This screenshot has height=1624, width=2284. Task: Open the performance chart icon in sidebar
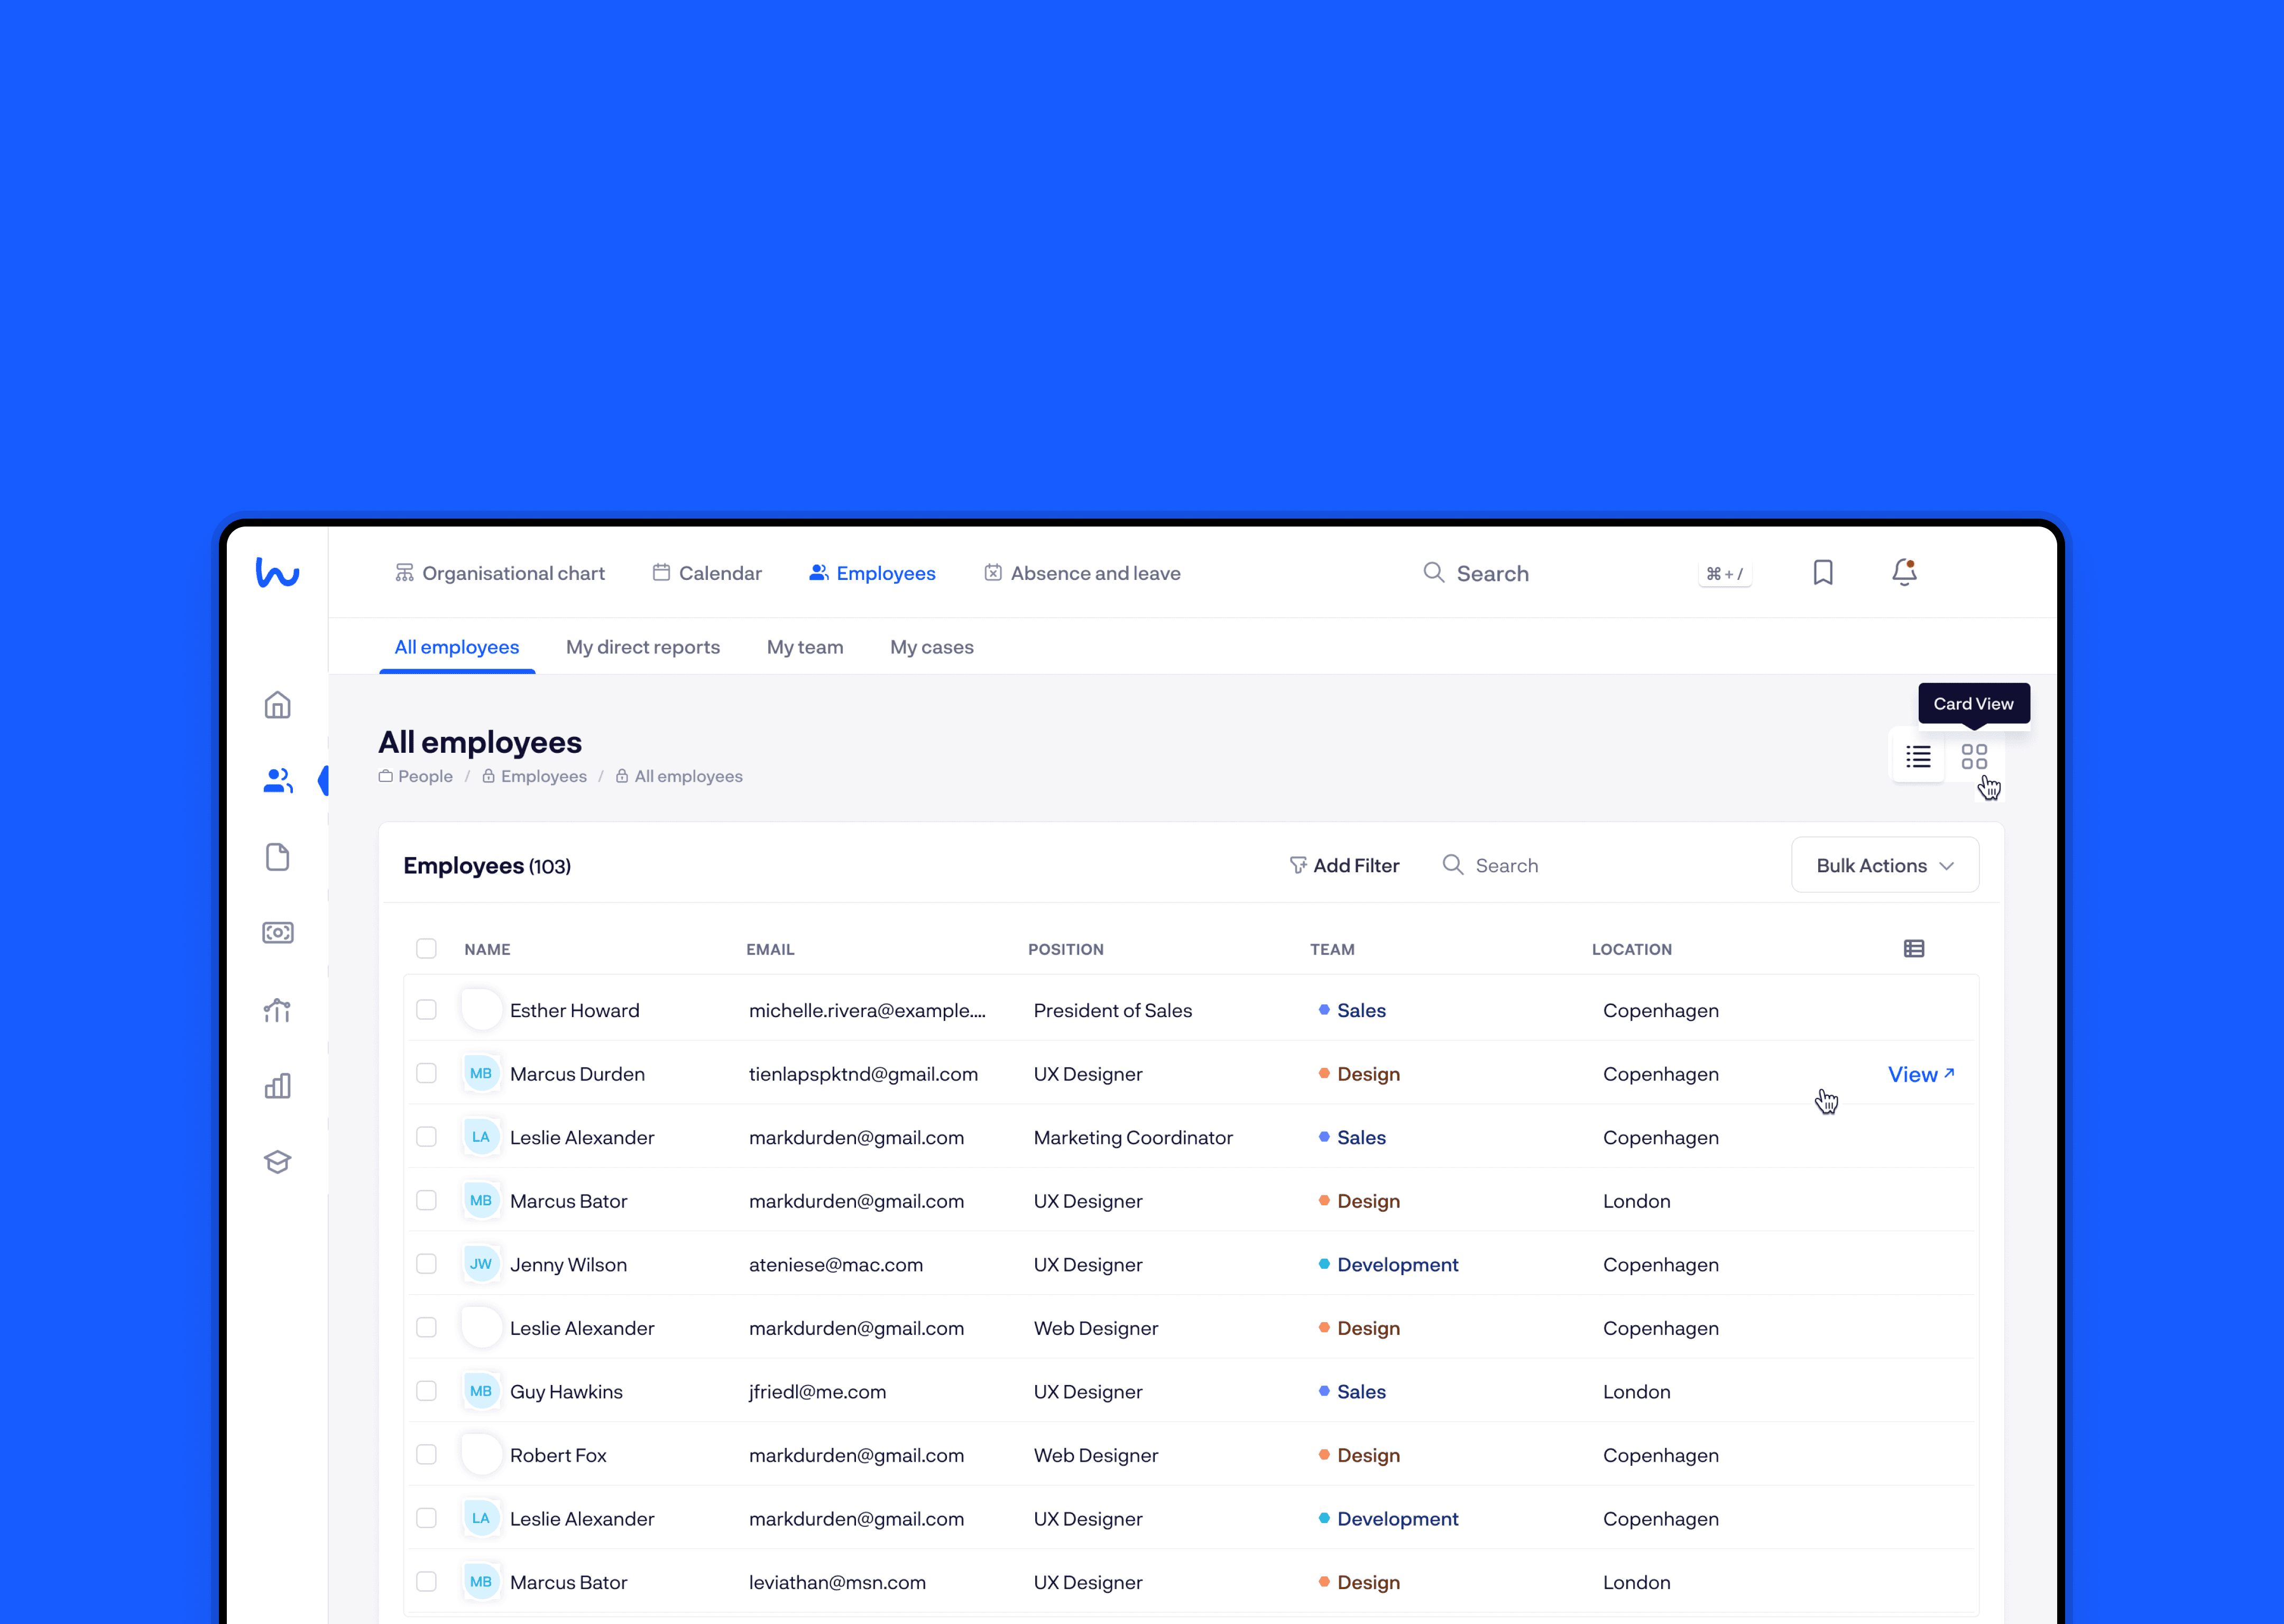(x=277, y=1010)
